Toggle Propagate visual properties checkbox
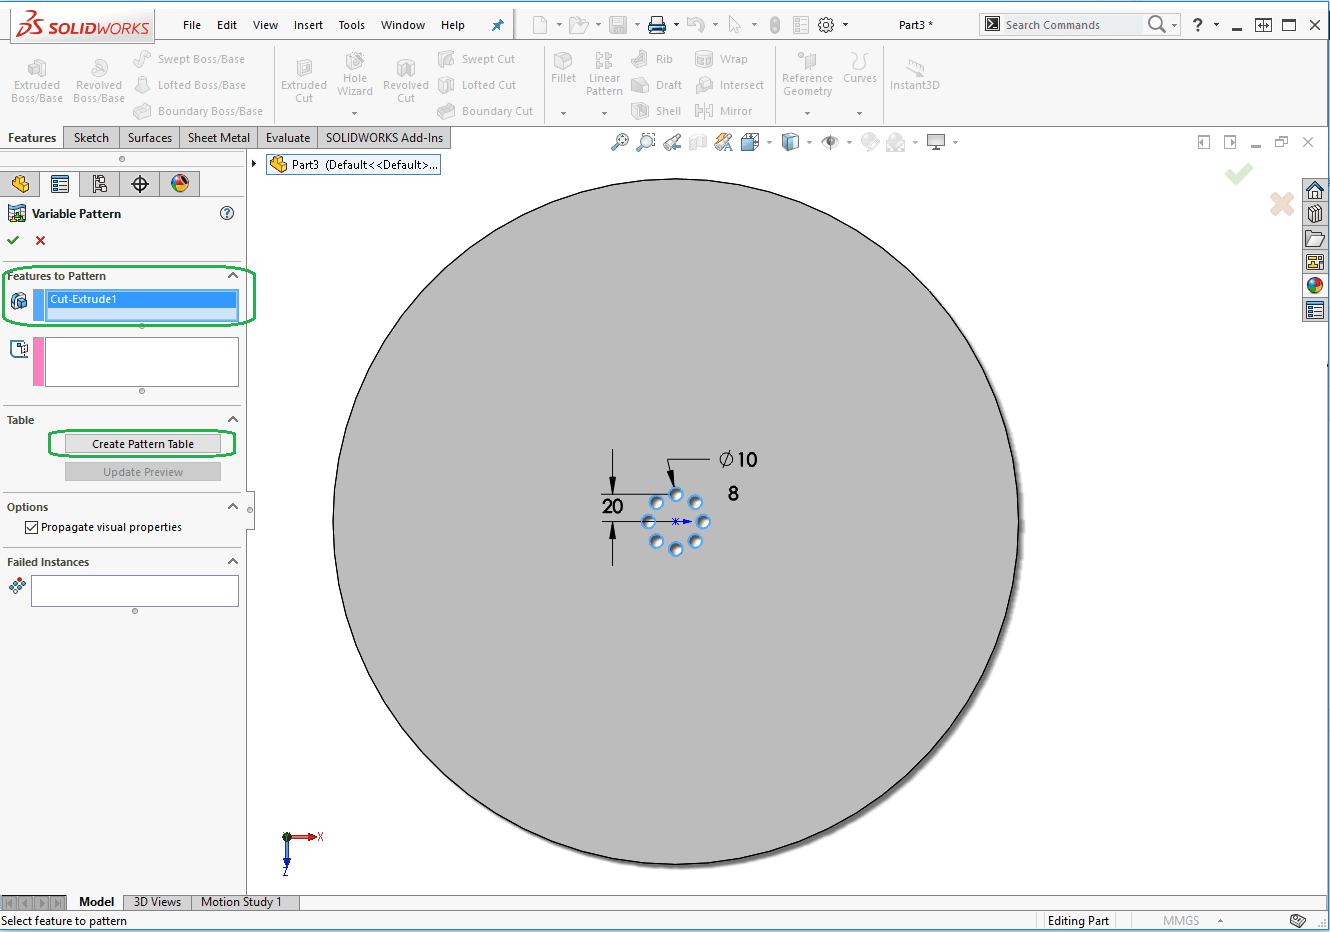Screen dimensions: 1330x932 [32, 527]
